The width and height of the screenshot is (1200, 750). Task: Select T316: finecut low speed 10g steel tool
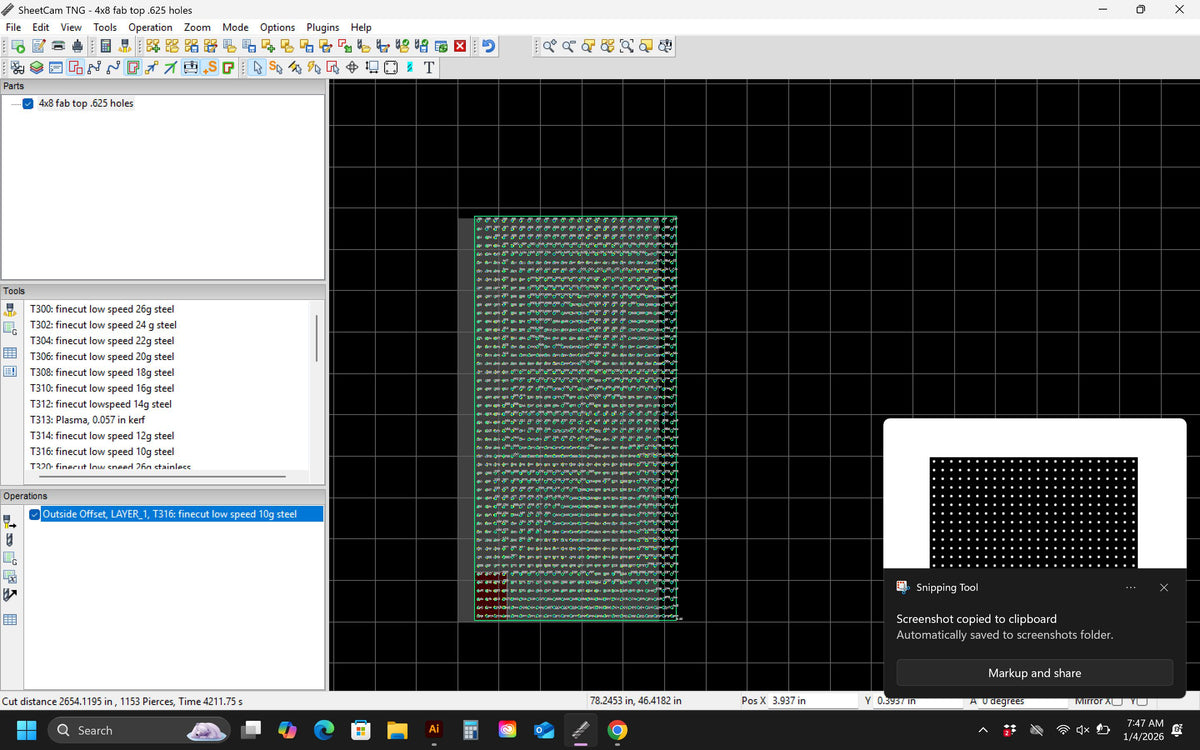pos(102,452)
